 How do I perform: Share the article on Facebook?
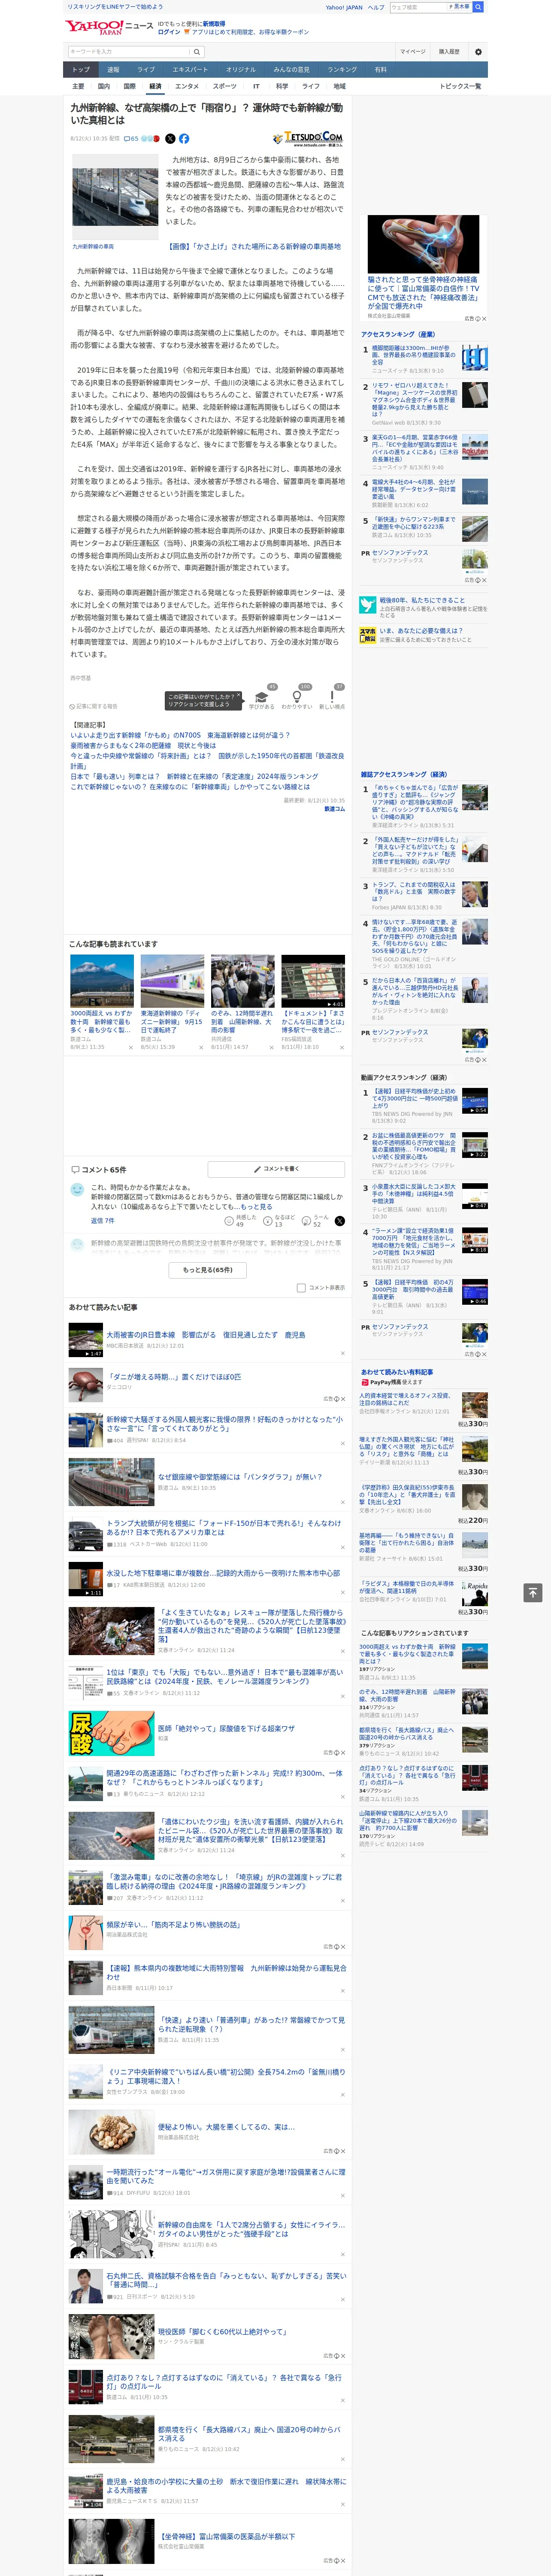(x=184, y=139)
